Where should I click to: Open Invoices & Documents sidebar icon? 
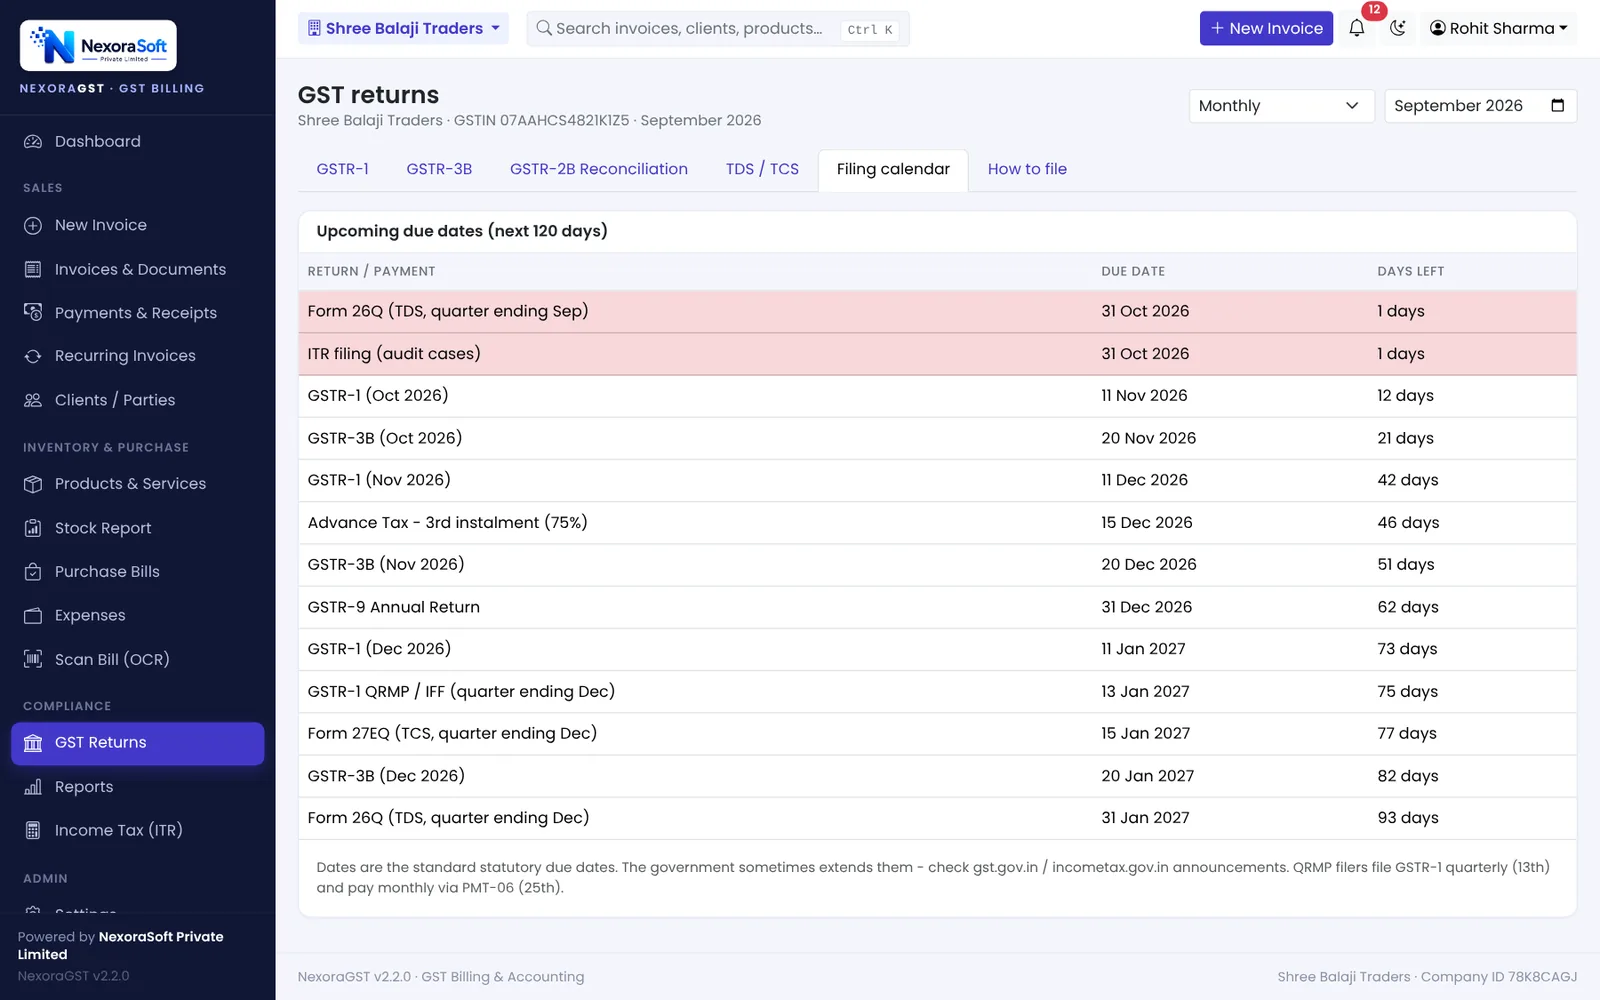pyautogui.click(x=33, y=270)
